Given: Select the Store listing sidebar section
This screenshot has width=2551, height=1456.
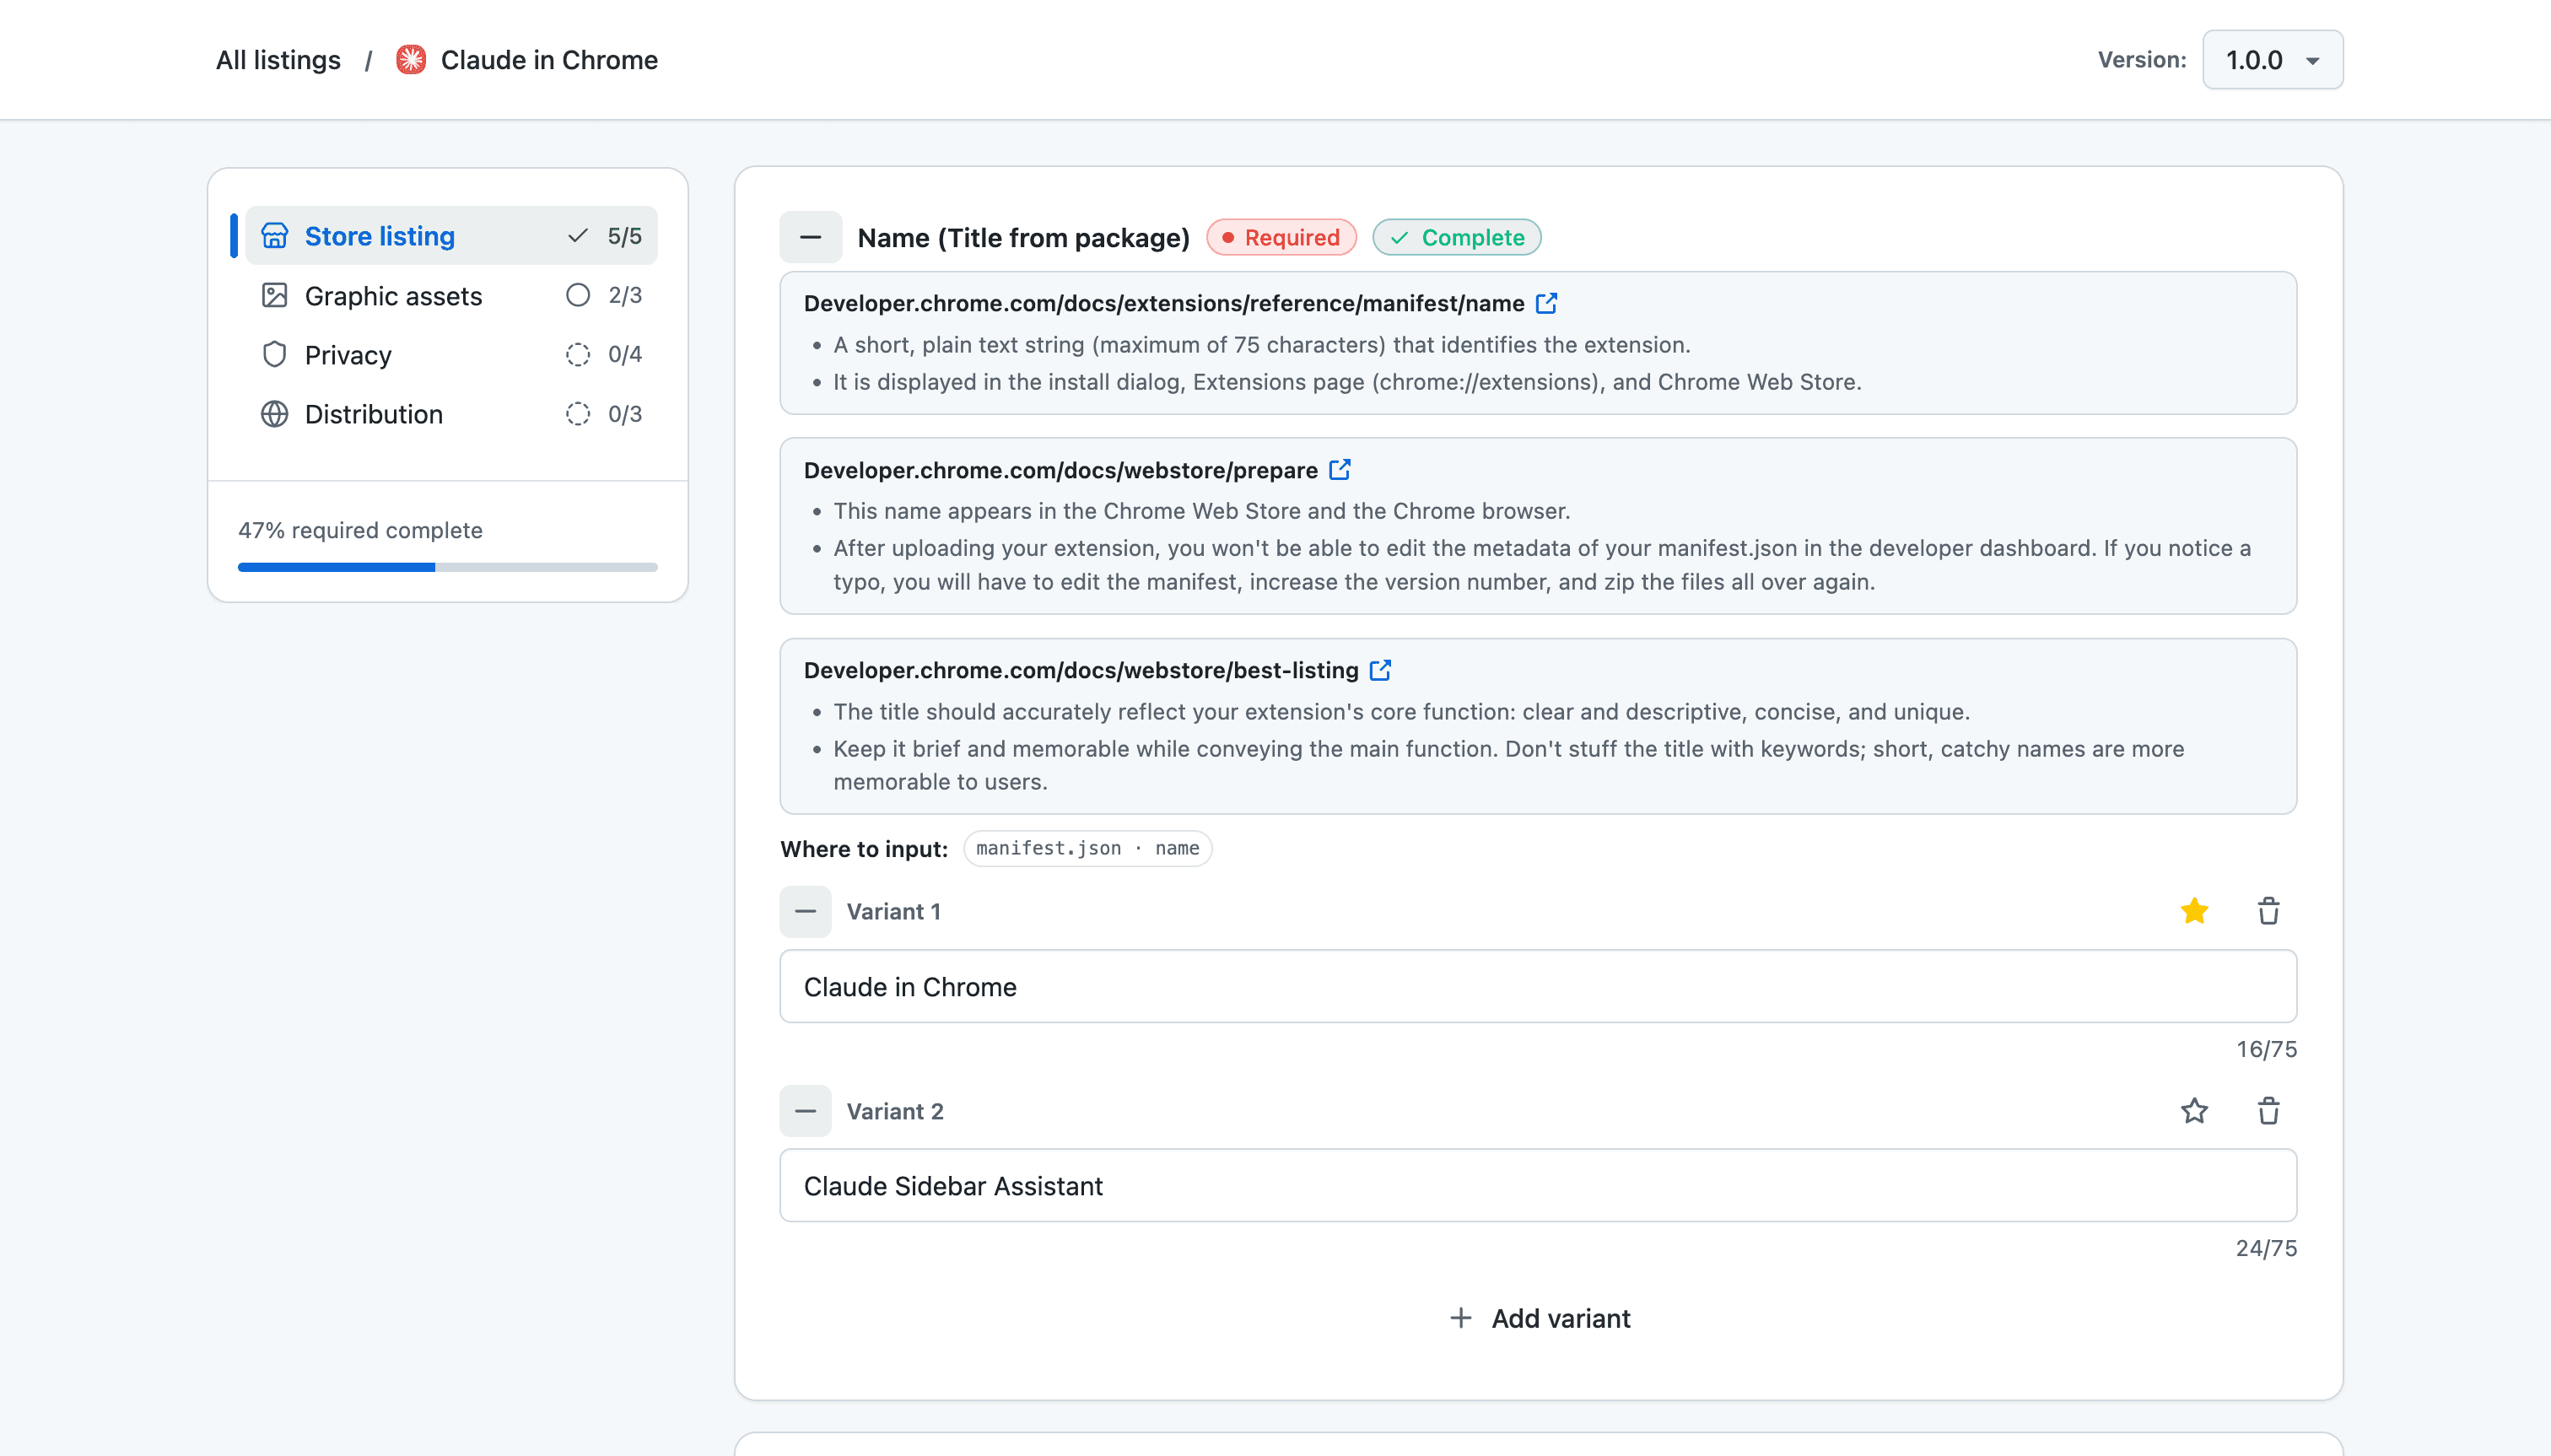Looking at the screenshot, I should (x=451, y=236).
